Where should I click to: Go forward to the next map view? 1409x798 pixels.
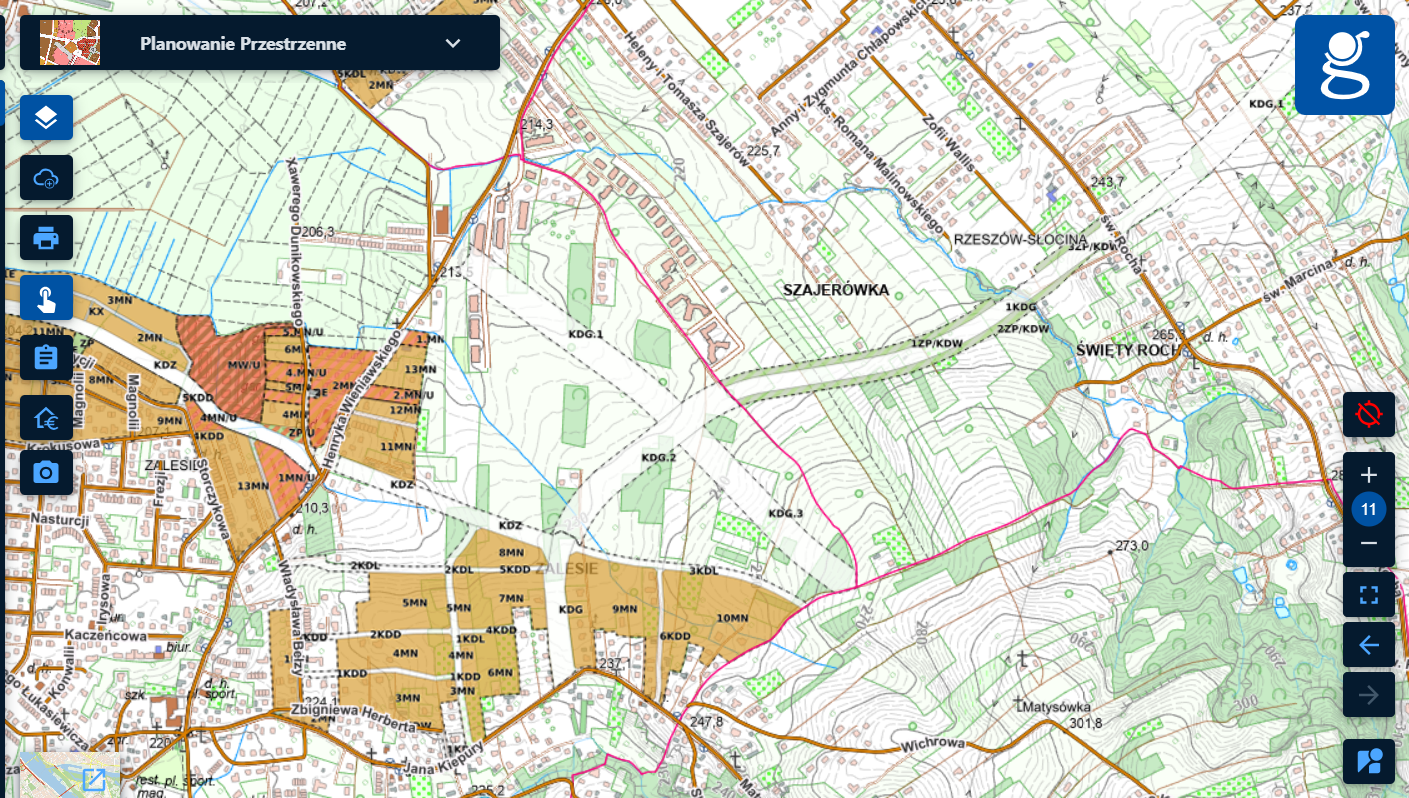[x=1369, y=695]
